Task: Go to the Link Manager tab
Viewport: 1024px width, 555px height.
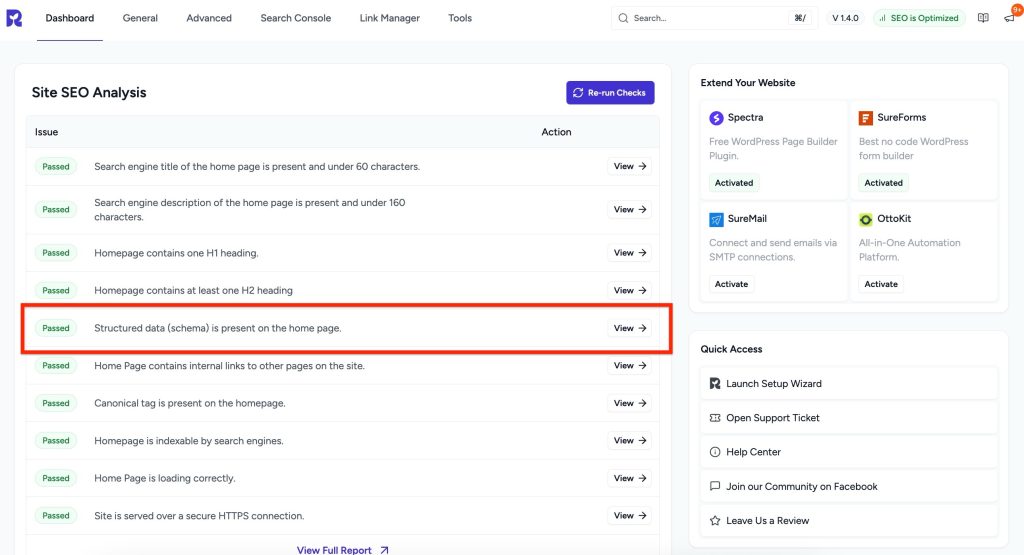Action: [x=389, y=18]
